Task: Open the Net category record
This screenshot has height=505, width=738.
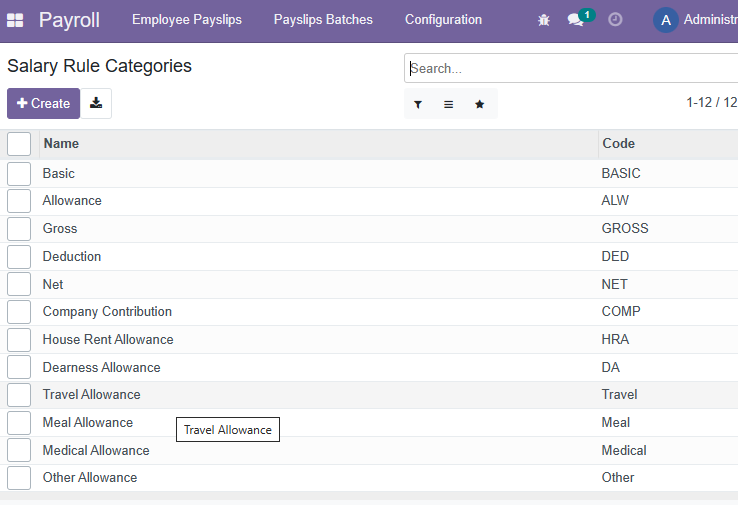Action: (x=53, y=284)
